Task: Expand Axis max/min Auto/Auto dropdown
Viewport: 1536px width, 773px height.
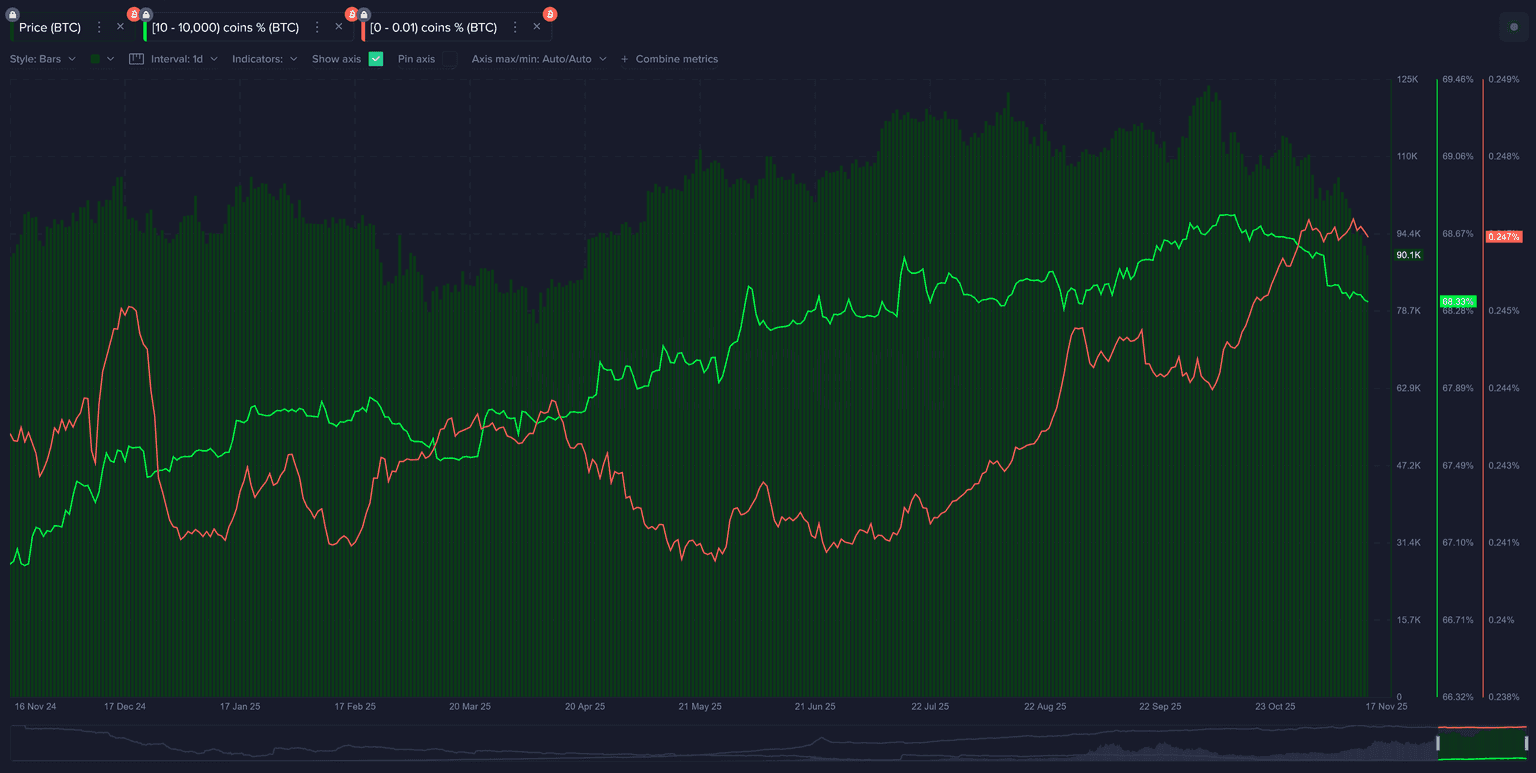Action: click(x=539, y=59)
